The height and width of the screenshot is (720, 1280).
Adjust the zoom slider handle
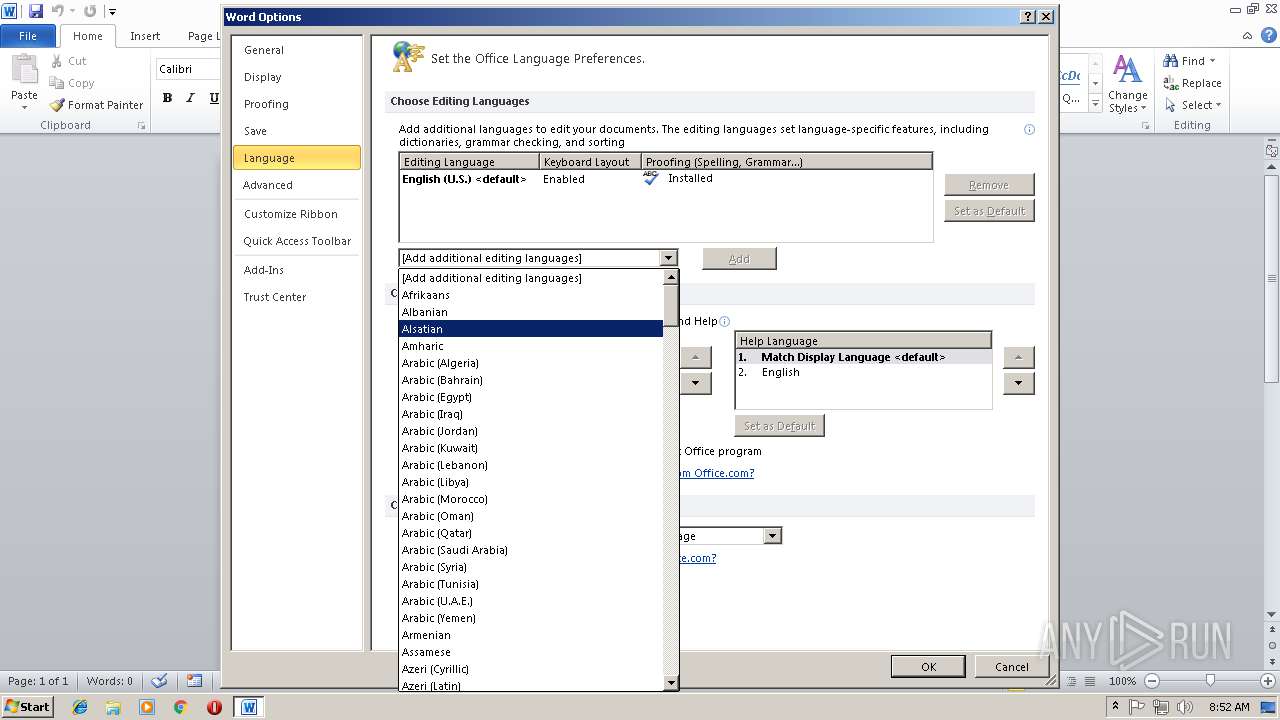coord(1210,681)
